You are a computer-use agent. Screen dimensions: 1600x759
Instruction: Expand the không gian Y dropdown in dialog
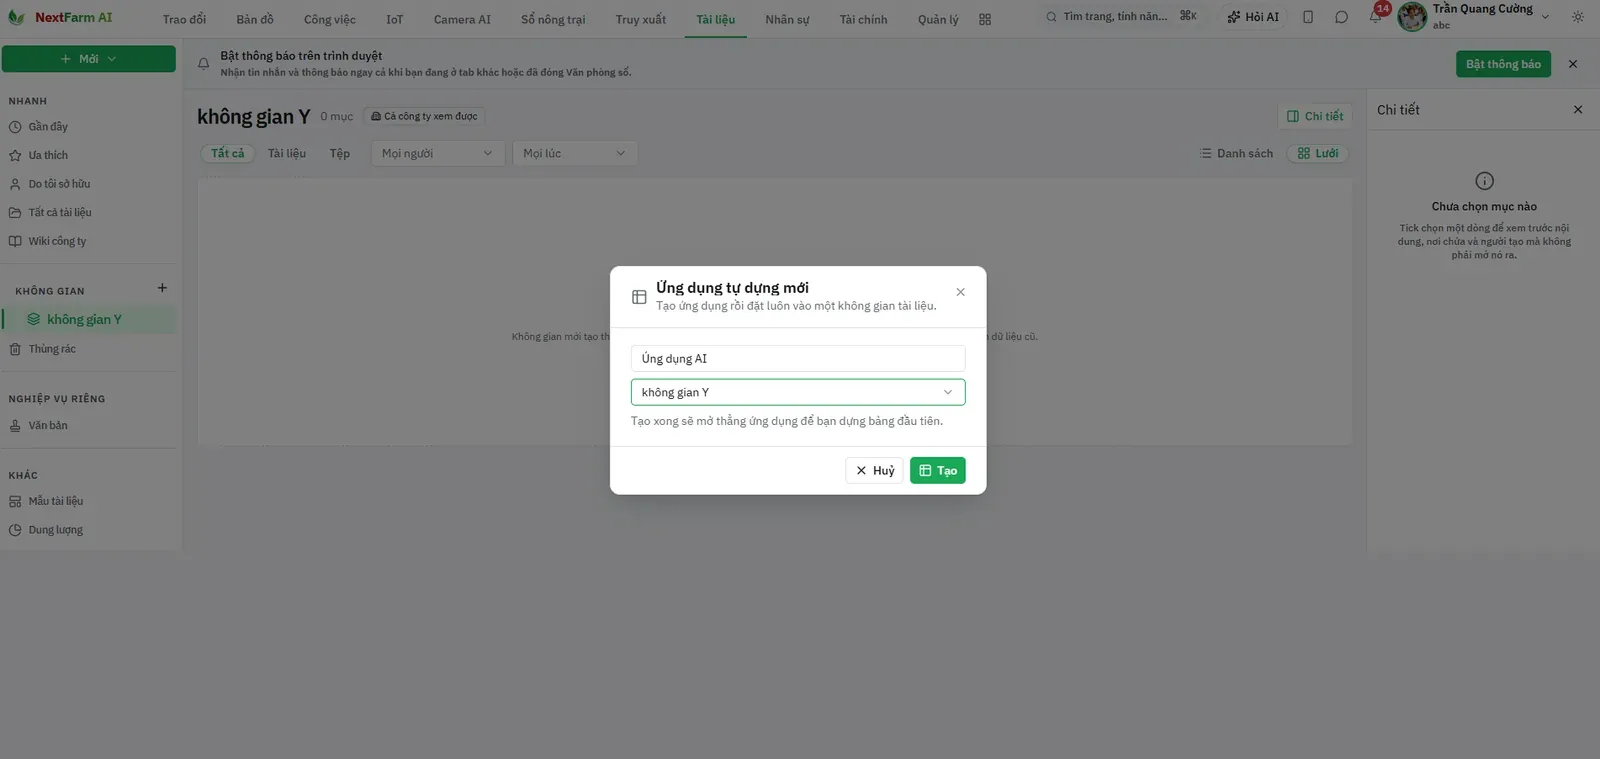[x=798, y=392]
